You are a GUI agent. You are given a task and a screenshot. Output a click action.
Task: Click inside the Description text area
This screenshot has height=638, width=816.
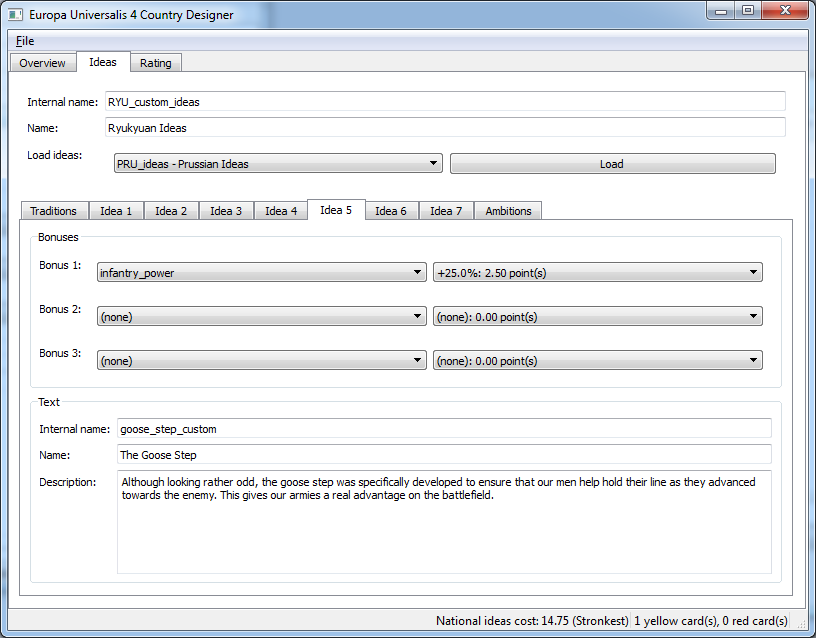coord(444,522)
